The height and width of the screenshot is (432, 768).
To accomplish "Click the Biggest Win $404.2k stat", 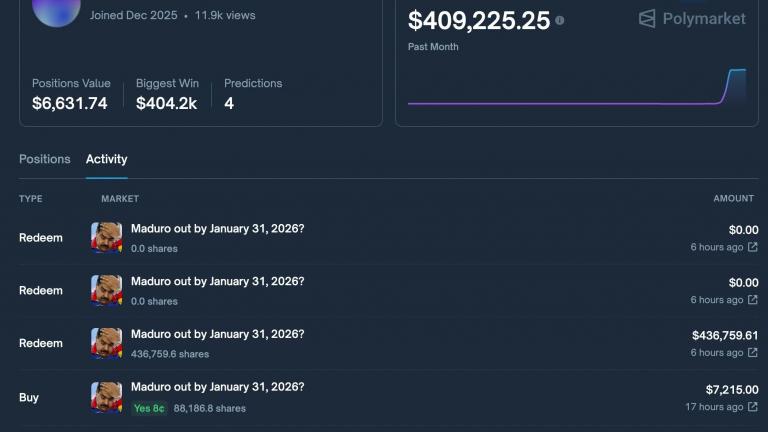I will [x=166, y=94].
